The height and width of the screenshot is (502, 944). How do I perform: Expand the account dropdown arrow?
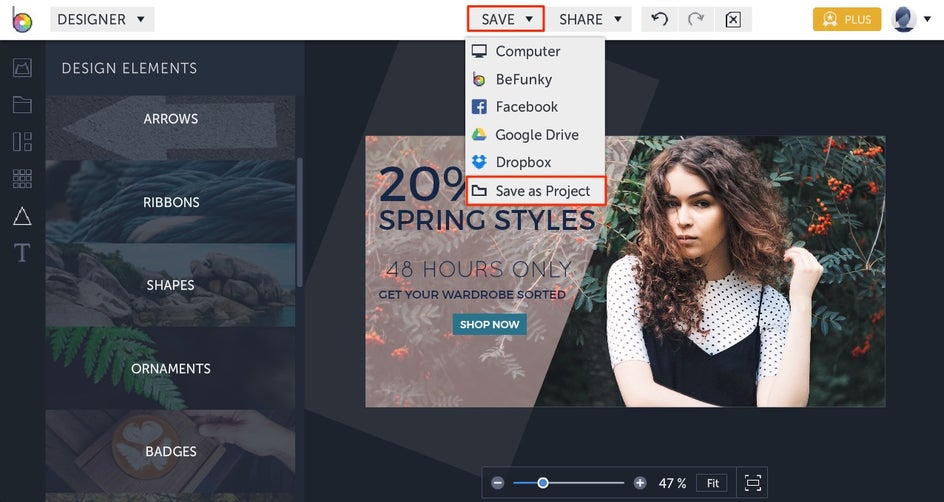tap(927, 20)
